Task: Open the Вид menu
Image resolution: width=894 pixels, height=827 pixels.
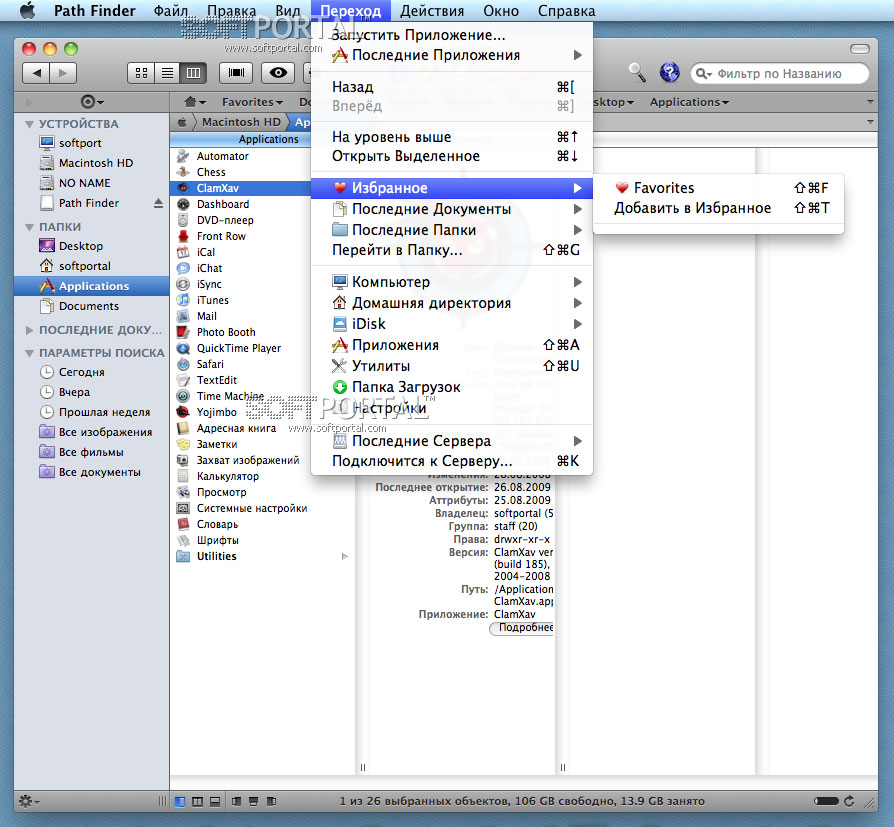Action: [x=288, y=11]
